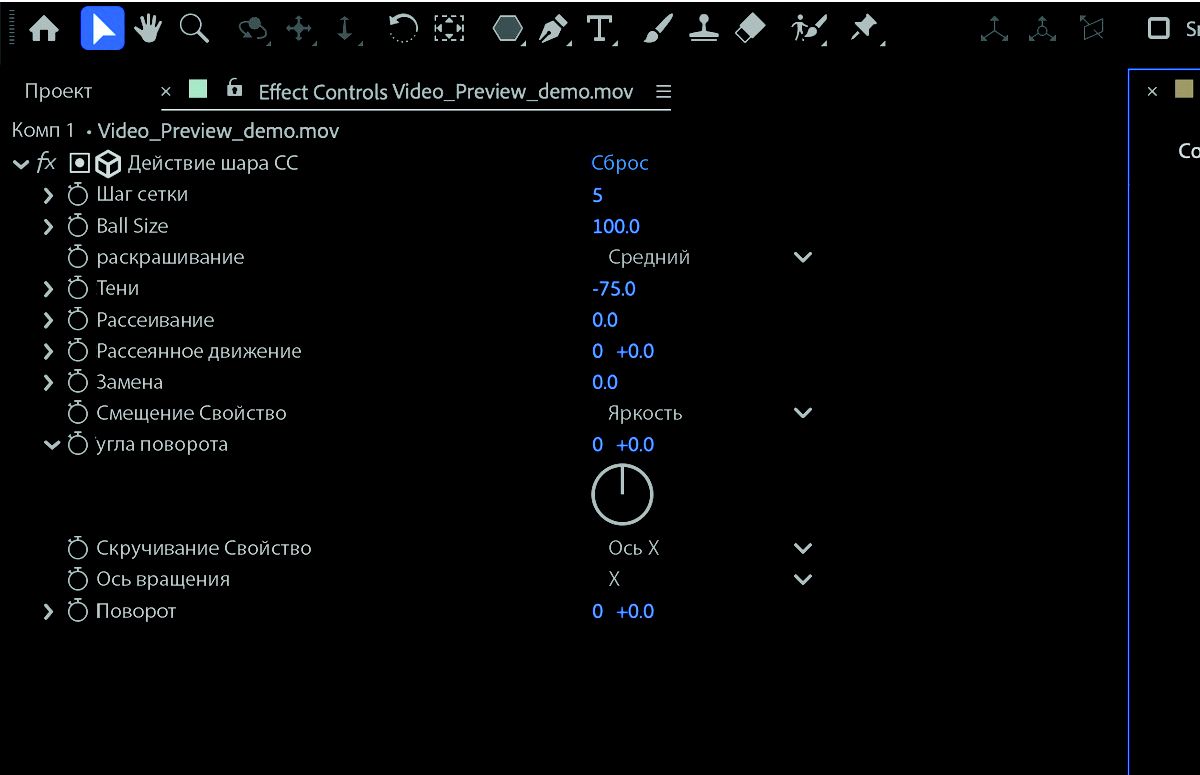Click the Шаг сетки value 5
This screenshot has width=1200, height=775.
(x=597, y=195)
